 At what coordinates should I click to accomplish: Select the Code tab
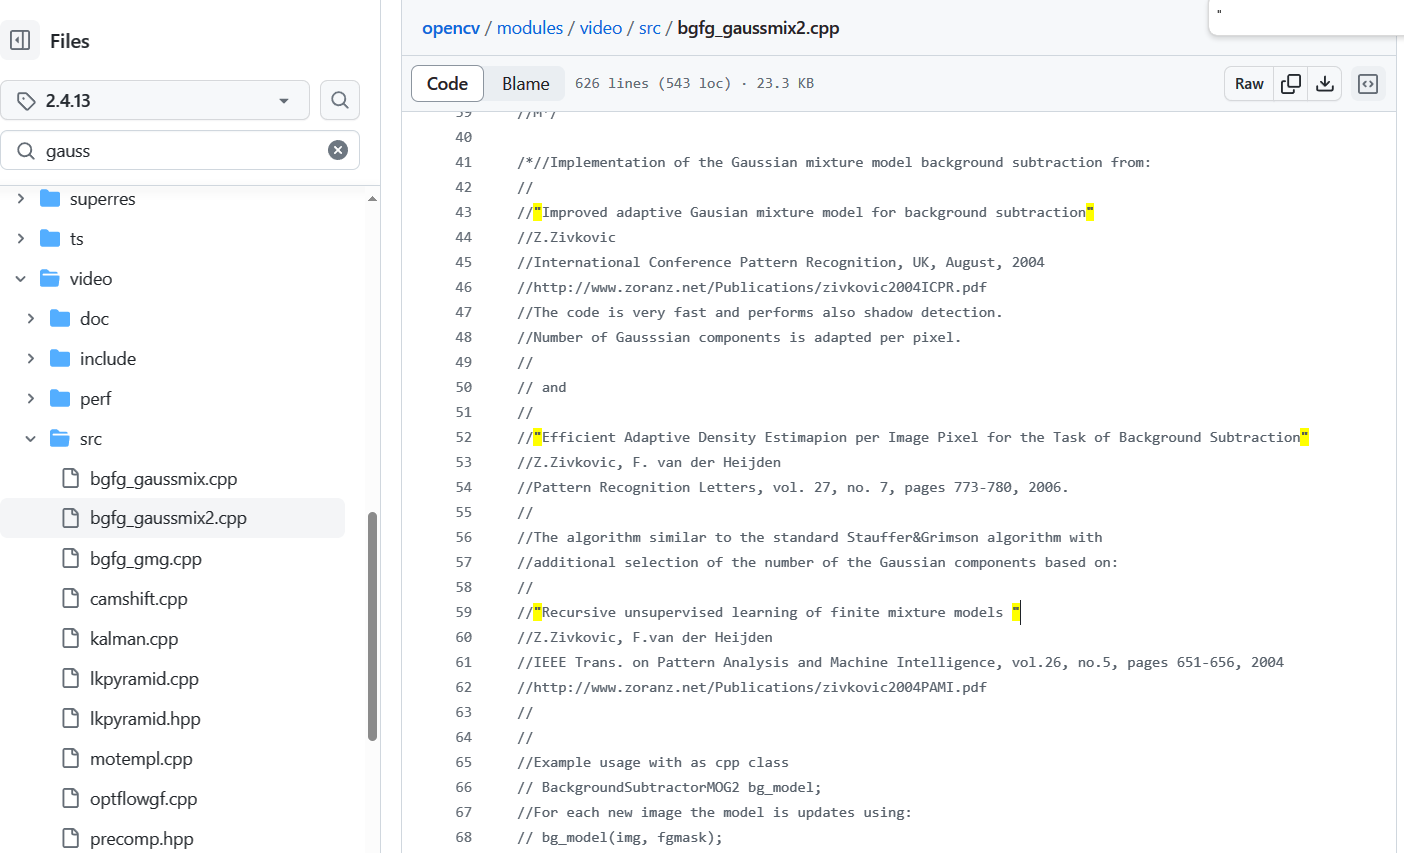click(x=447, y=83)
